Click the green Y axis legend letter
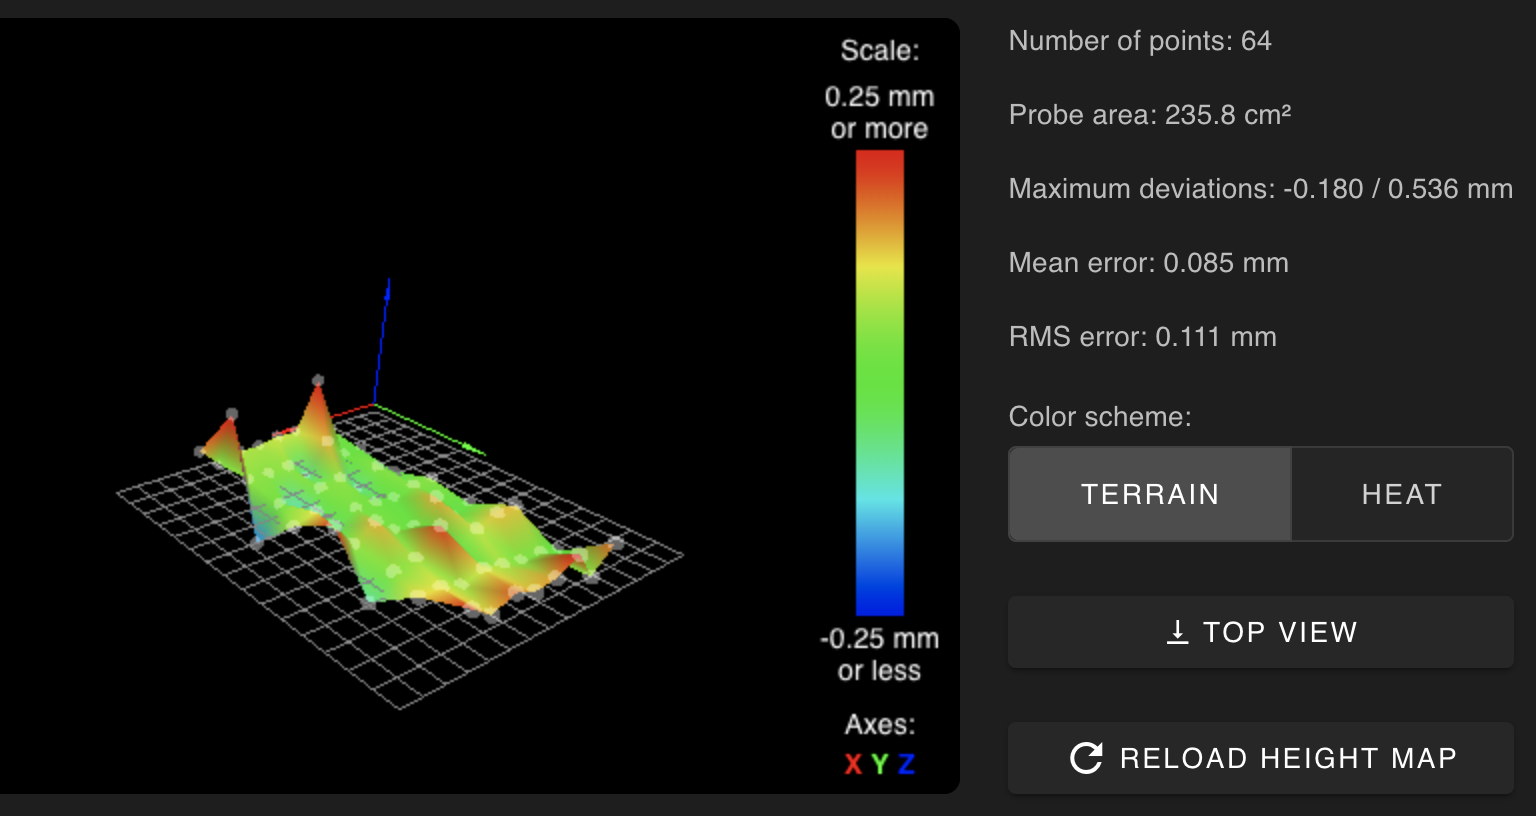The height and width of the screenshot is (816, 1536). click(879, 764)
